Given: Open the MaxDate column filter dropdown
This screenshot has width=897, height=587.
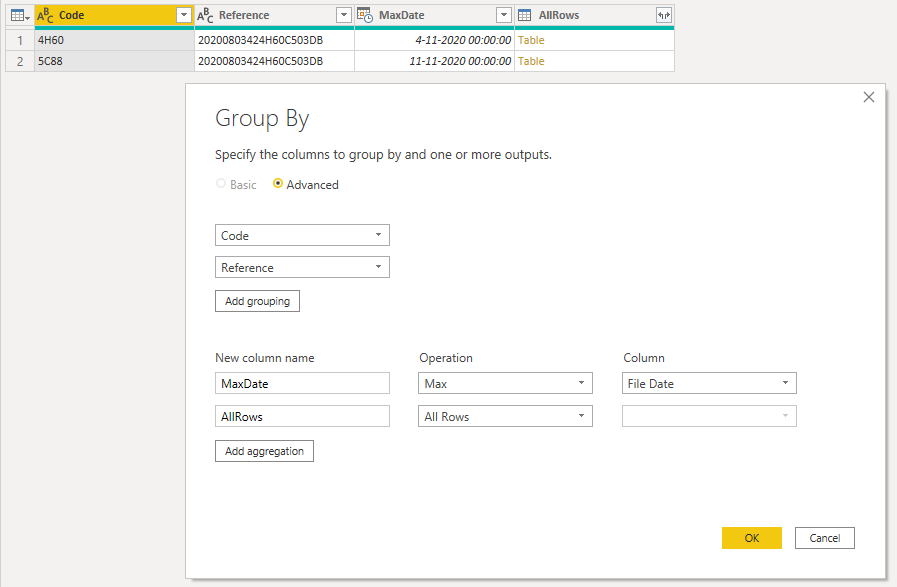Looking at the screenshot, I should (x=503, y=15).
